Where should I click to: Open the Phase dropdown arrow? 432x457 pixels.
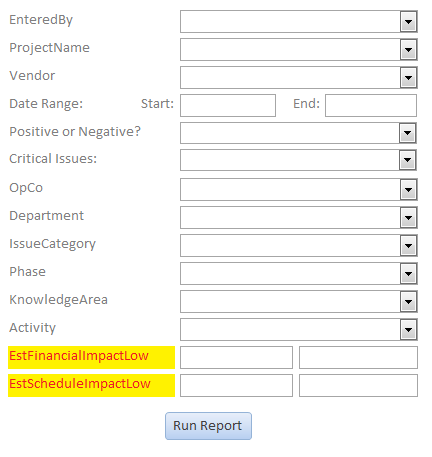tap(408, 274)
